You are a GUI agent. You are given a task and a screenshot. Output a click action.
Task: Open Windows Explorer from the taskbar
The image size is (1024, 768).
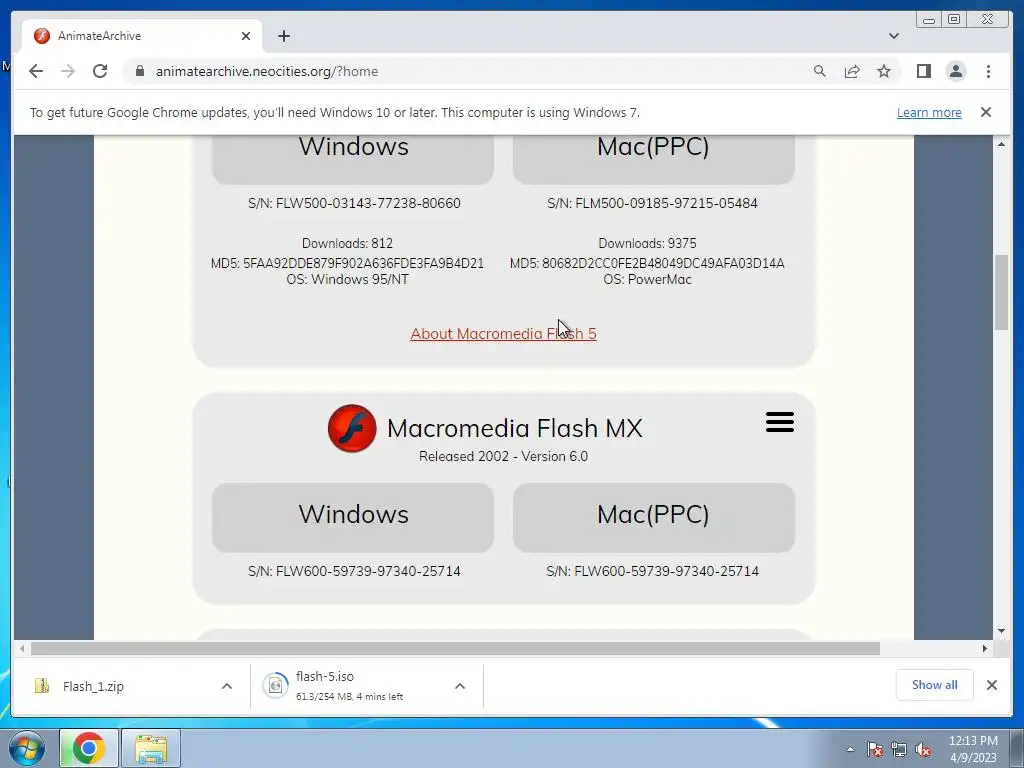point(151,748)
